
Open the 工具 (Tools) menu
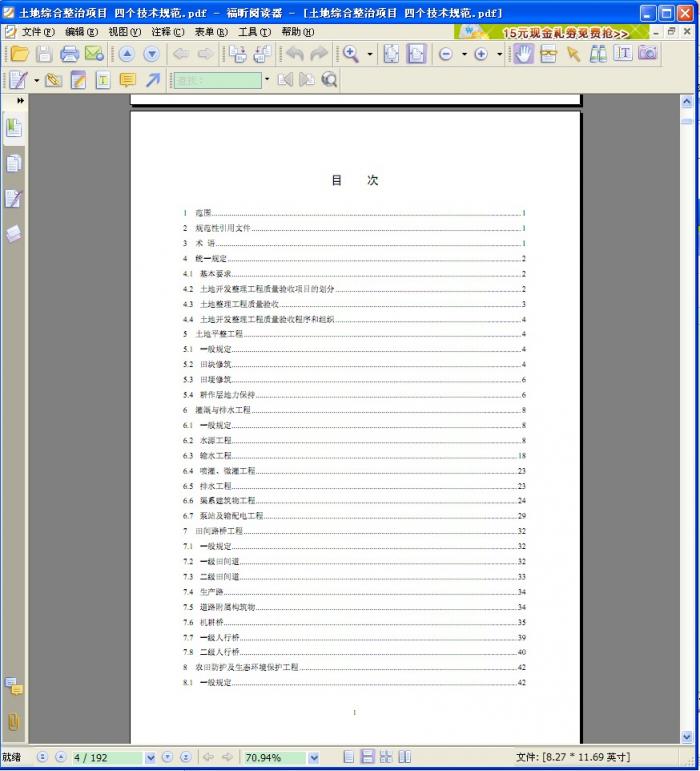pos(253,32)
